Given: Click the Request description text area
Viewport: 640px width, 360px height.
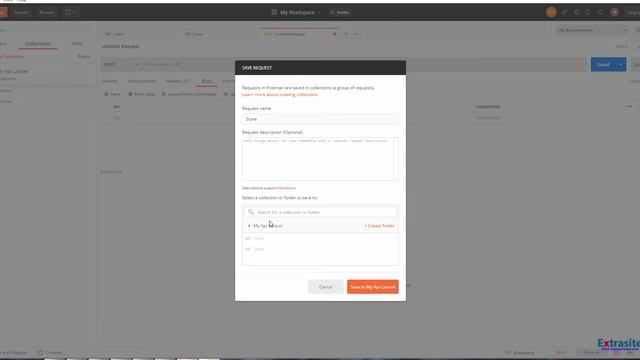Looking at the screenshot, I should (320, 159).
